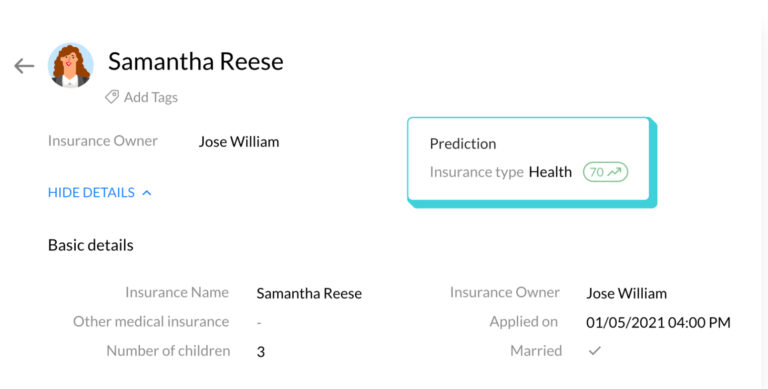Add Tags to this record
The height and width of the screenshot is (389, 768).
(150, 97)
